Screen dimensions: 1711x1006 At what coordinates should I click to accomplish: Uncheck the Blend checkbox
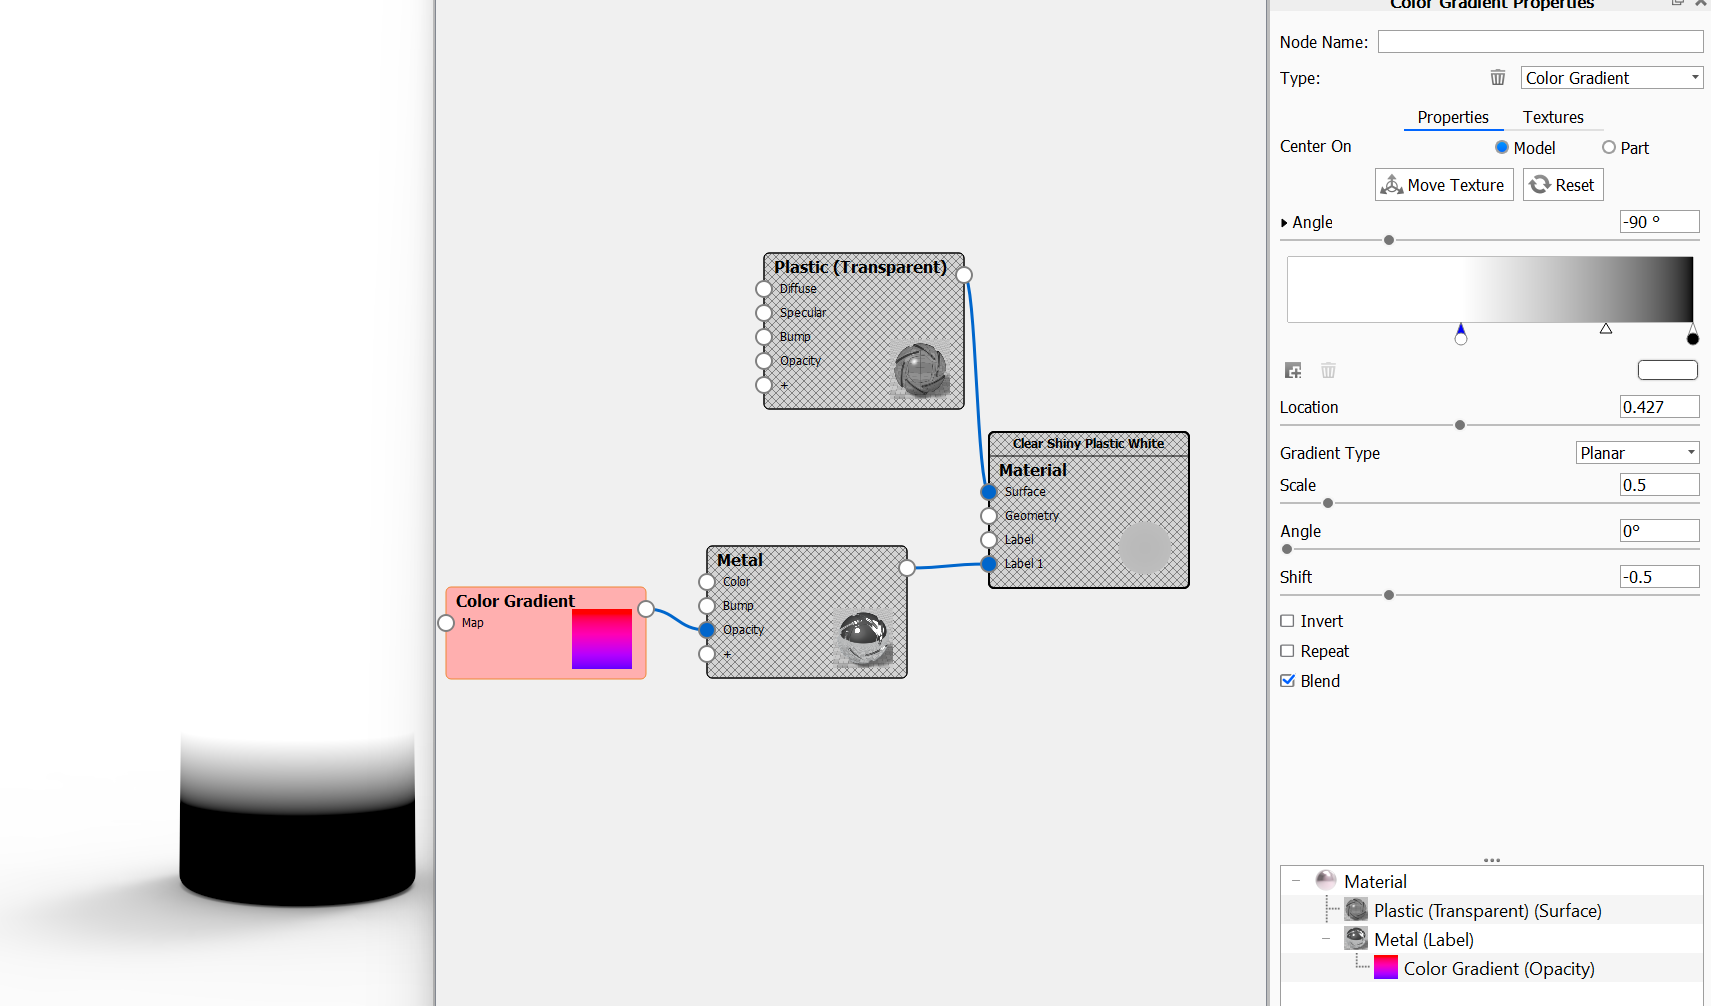(x=1287, y=681)
